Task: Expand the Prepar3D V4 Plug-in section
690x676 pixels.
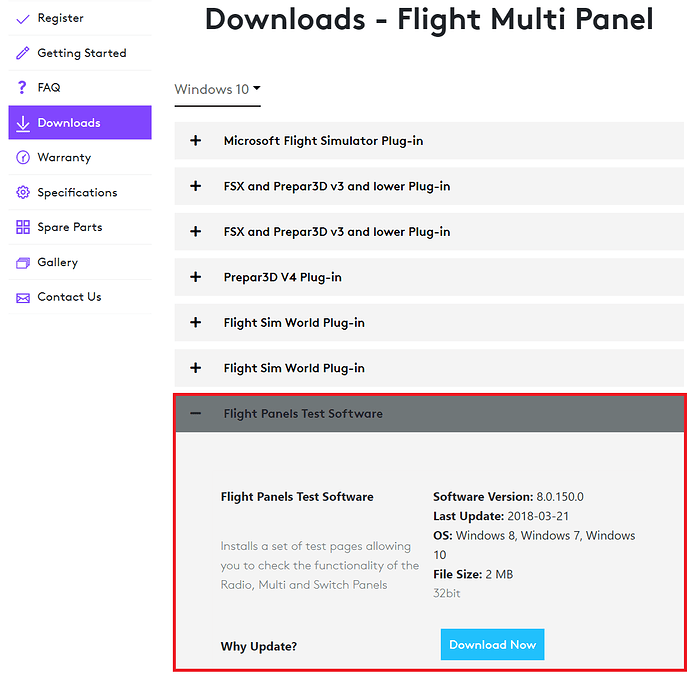Action: tap(429, 277)
